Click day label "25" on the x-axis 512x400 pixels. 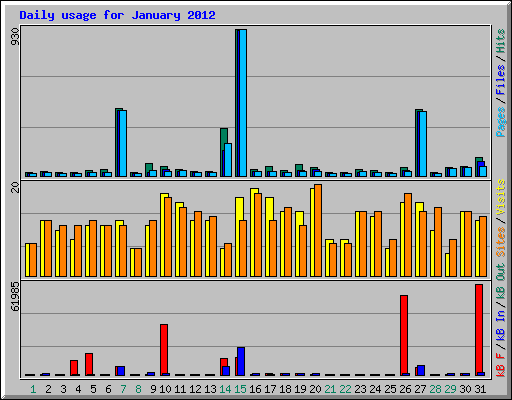(x=390, y=389)
